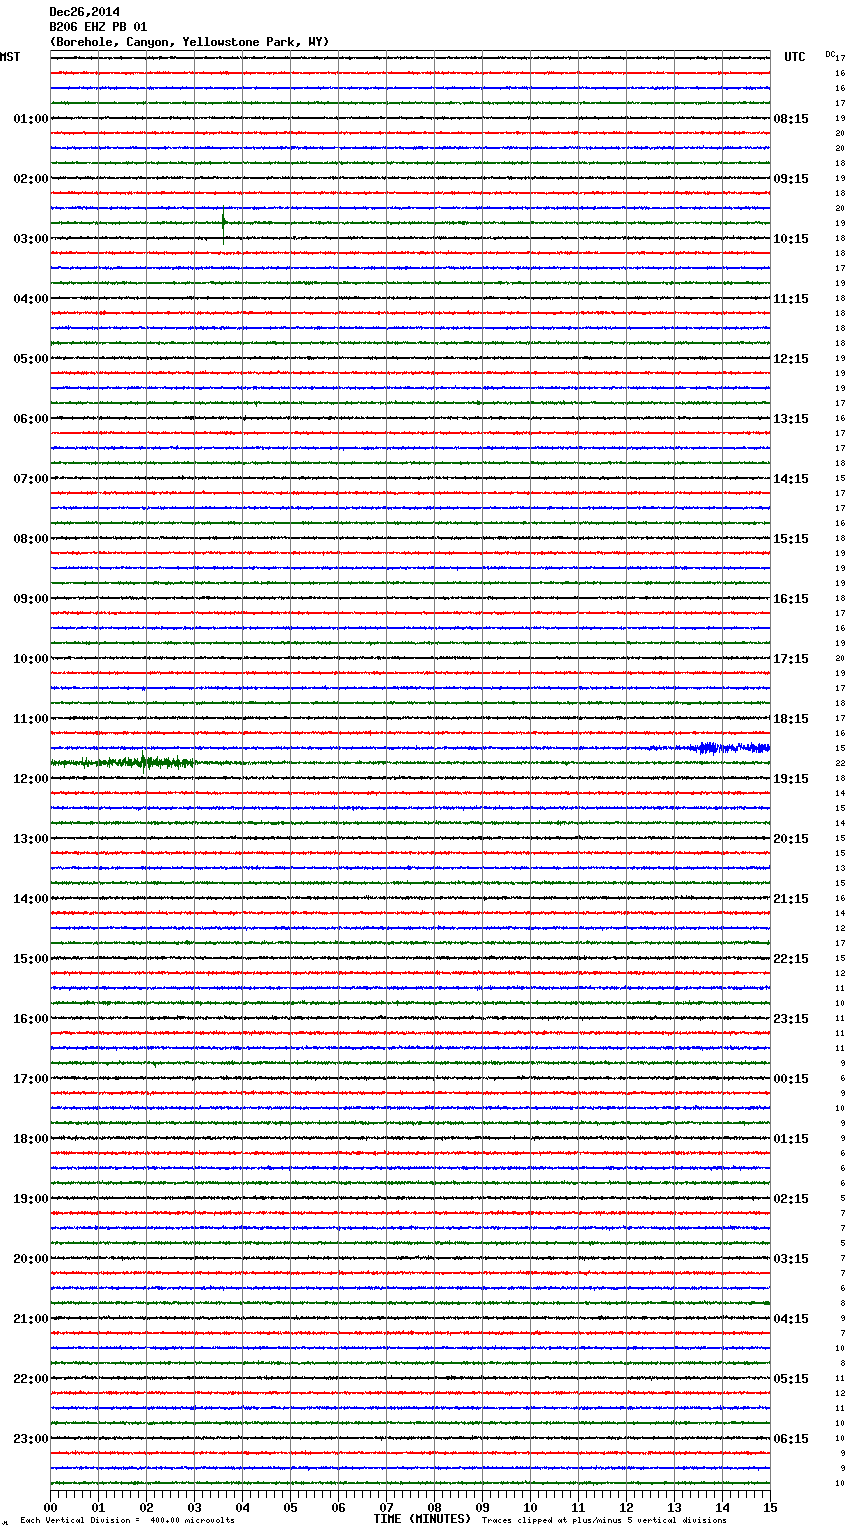
Task: Click the 10:15 UTC time label
Action: click(x=791, y=239)
